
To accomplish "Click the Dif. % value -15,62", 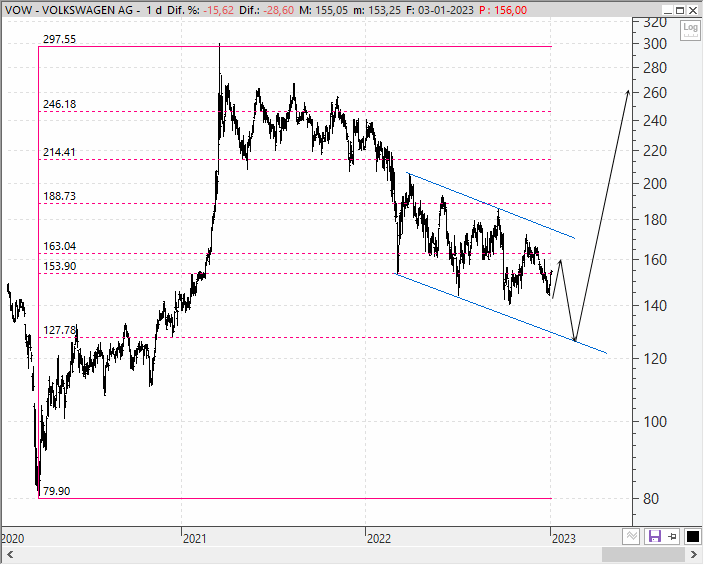I will pos(219,10).
